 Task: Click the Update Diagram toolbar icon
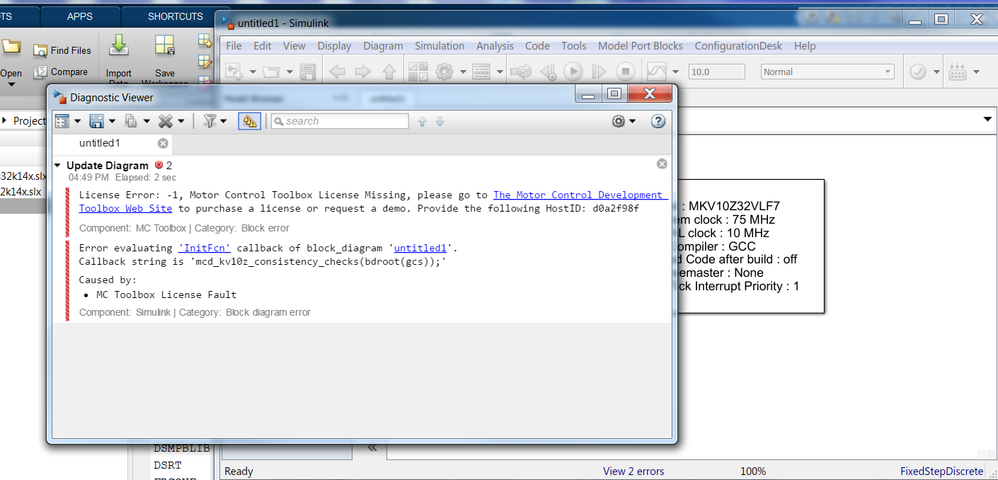pyautogui.click(x=521, y=72)
